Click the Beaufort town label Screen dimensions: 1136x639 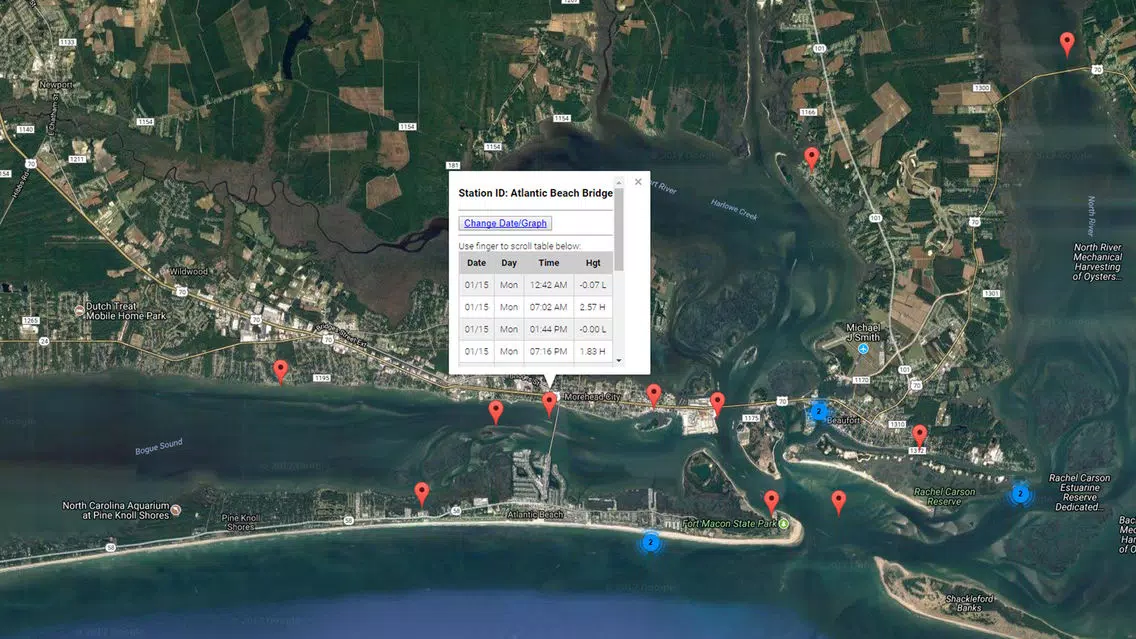pyautogui.click(x=843, y=420)
